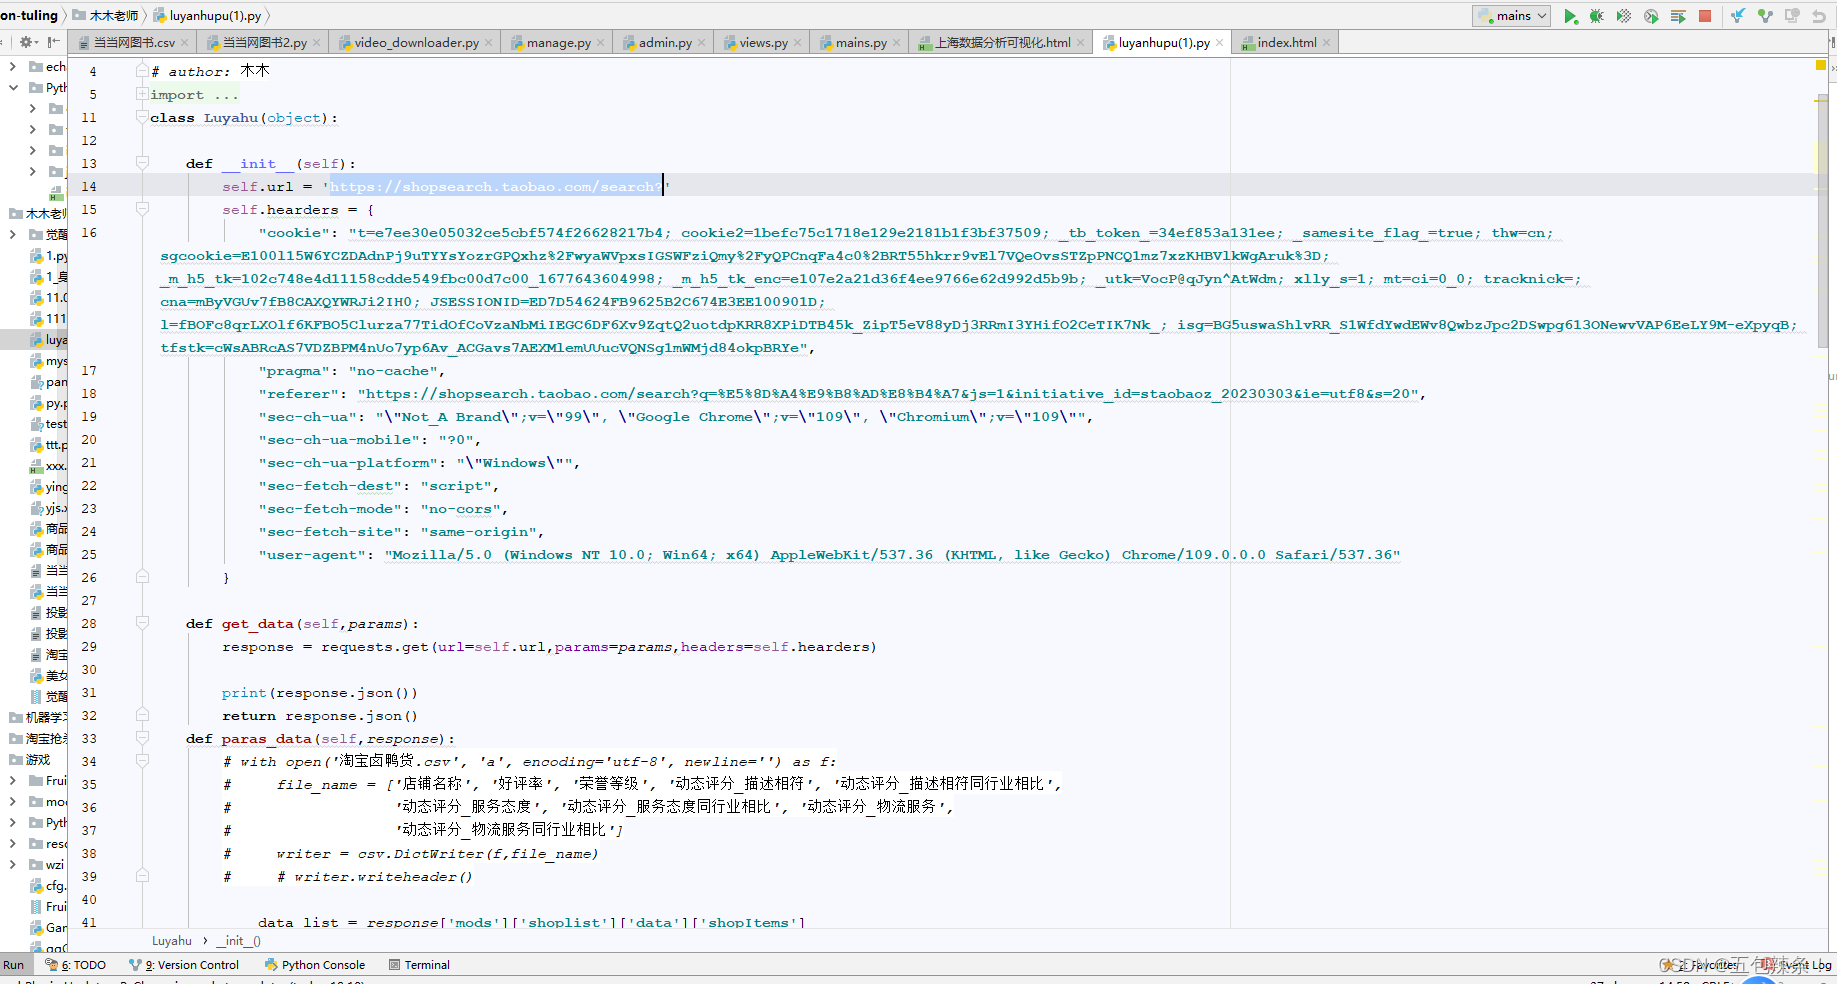Open the mains run configuration dropdown
The width and height of the screenshot is (1837, 984).
[x=1511, y=16]
